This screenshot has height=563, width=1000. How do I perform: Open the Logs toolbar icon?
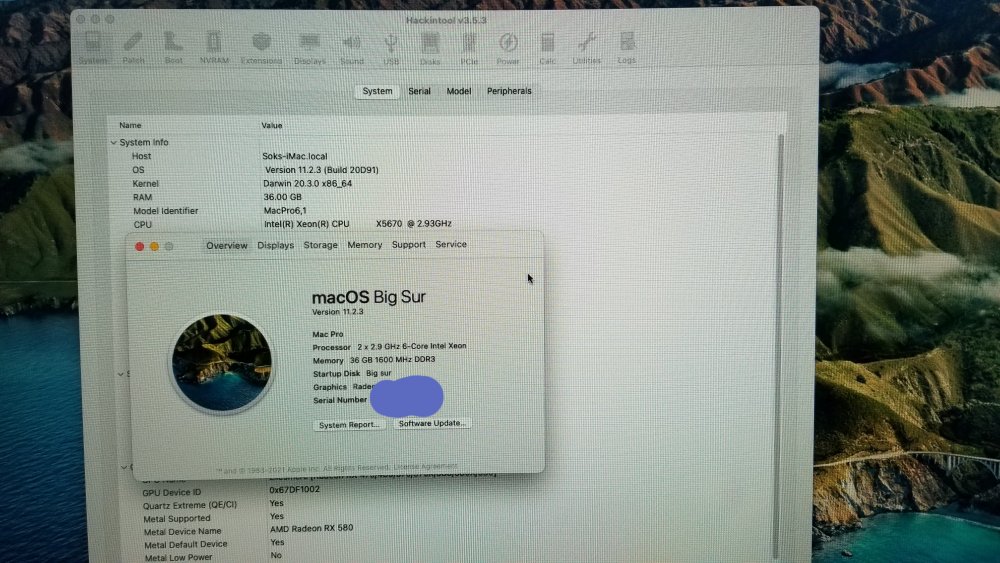(626, 48)
